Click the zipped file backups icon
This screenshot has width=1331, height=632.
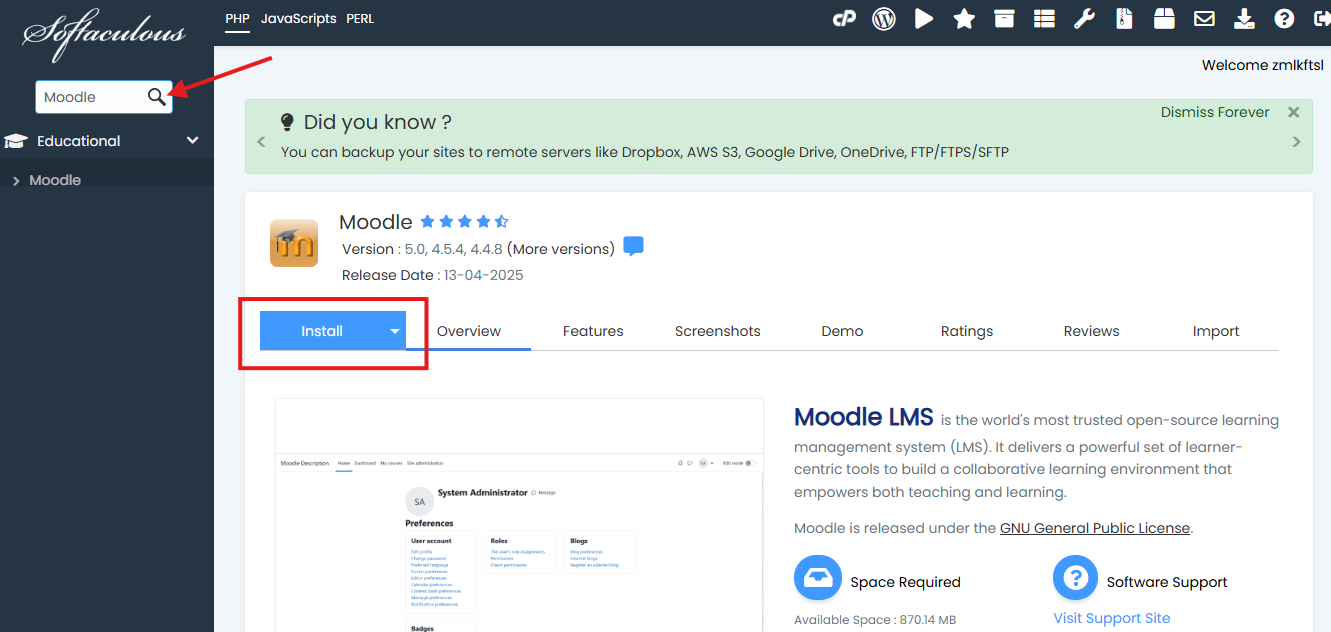click(x=1124, y=19)
